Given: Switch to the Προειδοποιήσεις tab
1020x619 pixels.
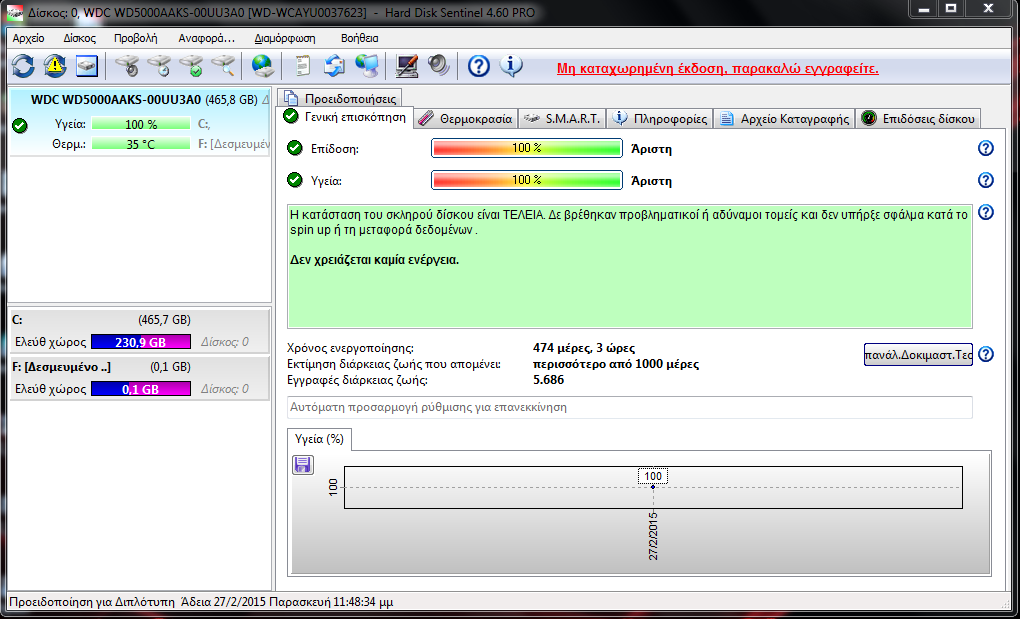Looking at the screenshot, I should [x=340, y=99].
